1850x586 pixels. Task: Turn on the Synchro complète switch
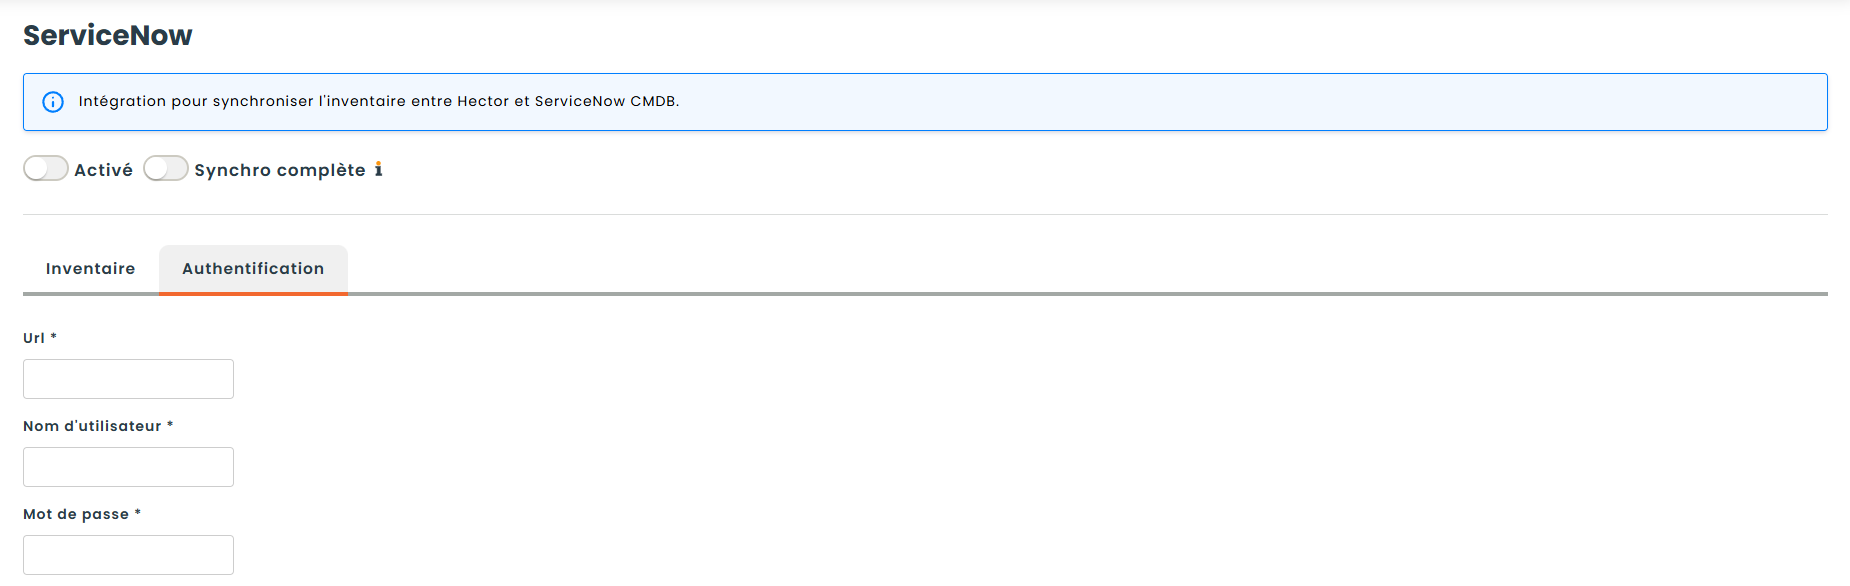tap(166, 169)
